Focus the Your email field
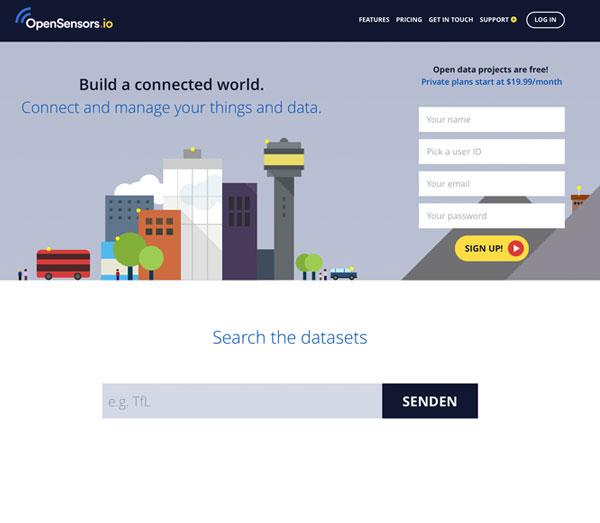Screen dimensions: 600x523 [491, 184]
